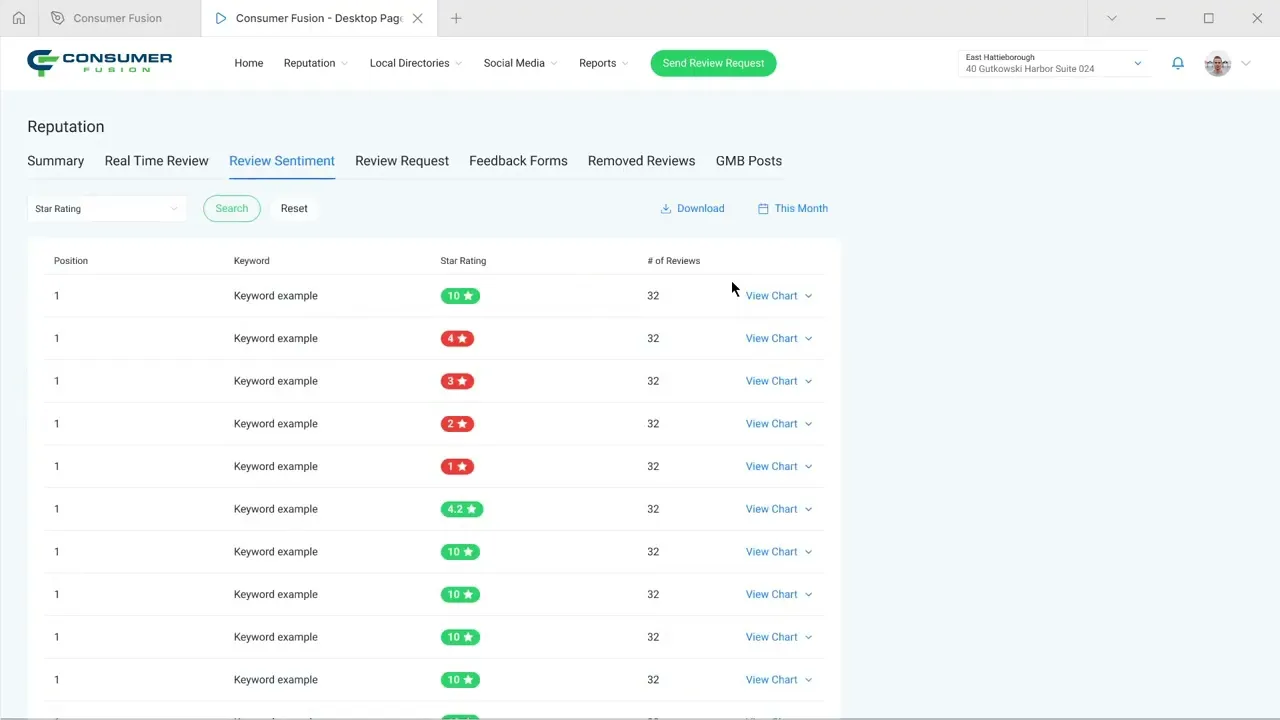Click the 32 reviews value in 3-star row
This screenshot has height=720, width=1280.
coord(653,381)
